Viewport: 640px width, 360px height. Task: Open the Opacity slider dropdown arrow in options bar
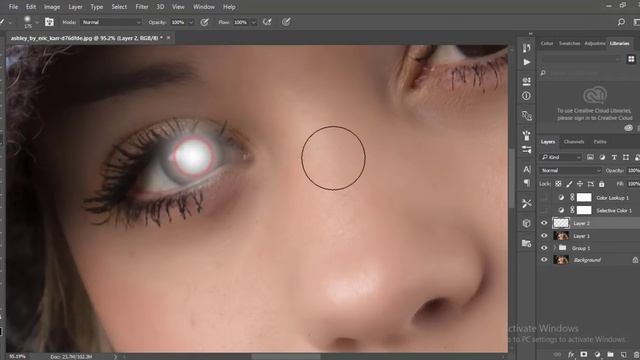coord(191,22)
